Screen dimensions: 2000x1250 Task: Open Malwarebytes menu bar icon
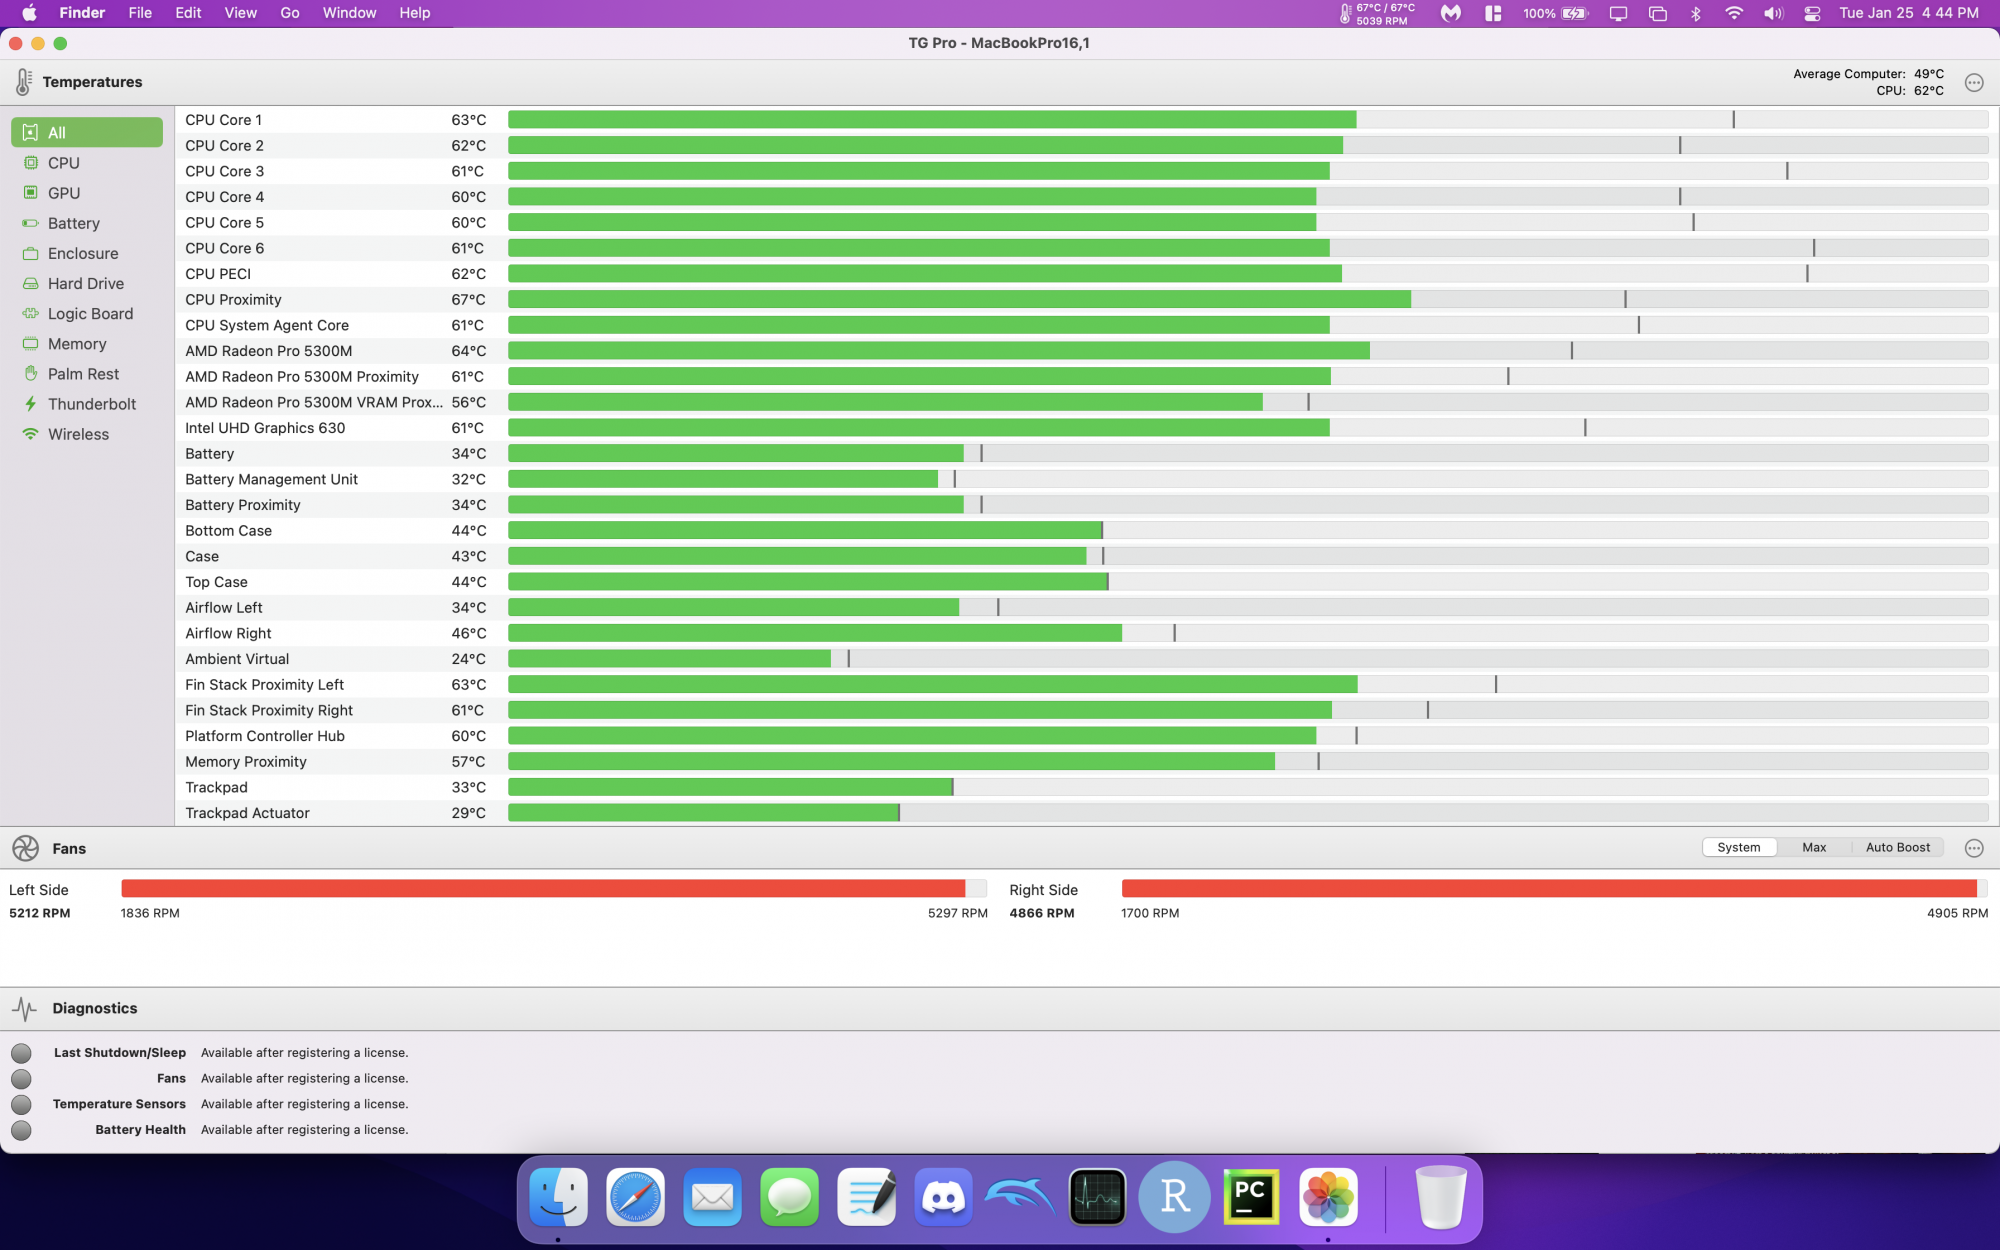(1451, 13)
